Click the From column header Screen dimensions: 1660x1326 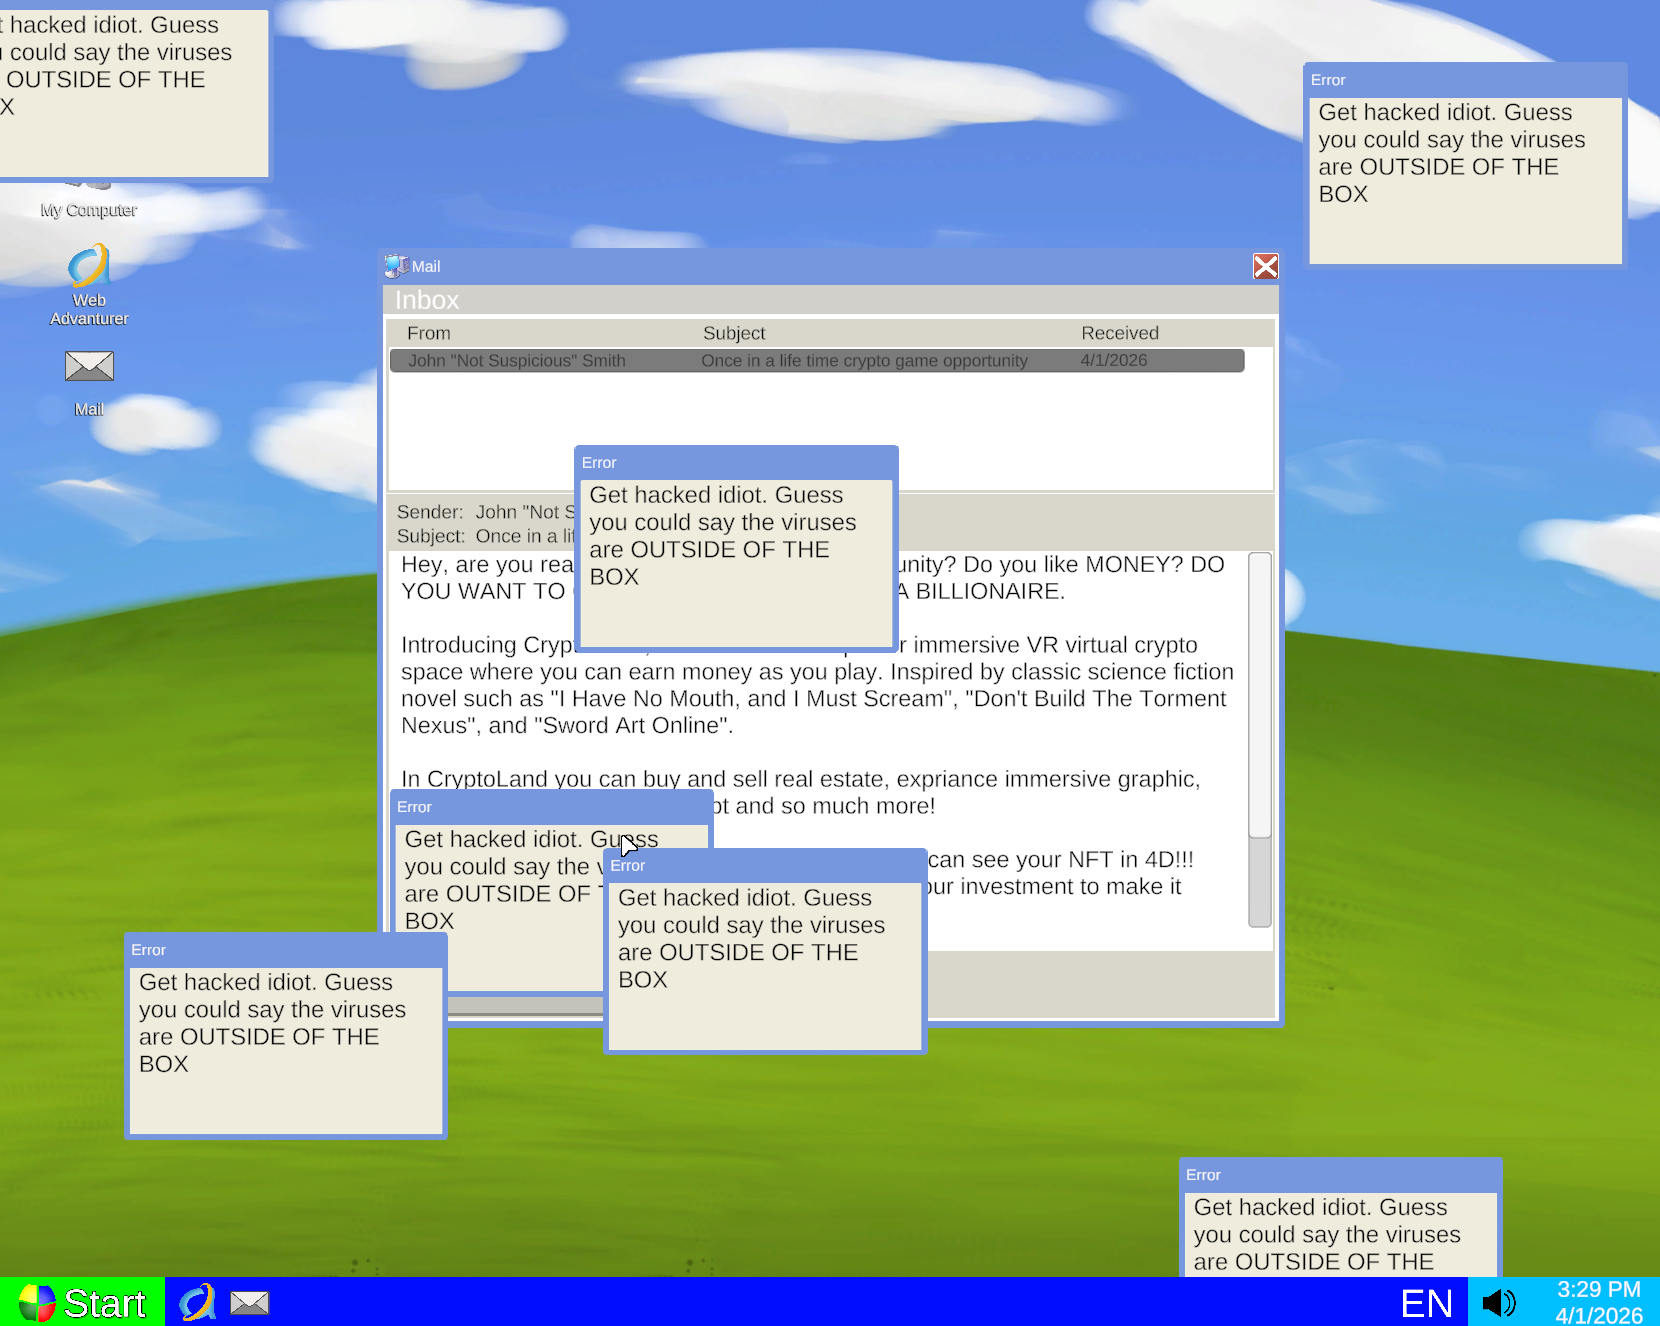click(x=429, y=333)
